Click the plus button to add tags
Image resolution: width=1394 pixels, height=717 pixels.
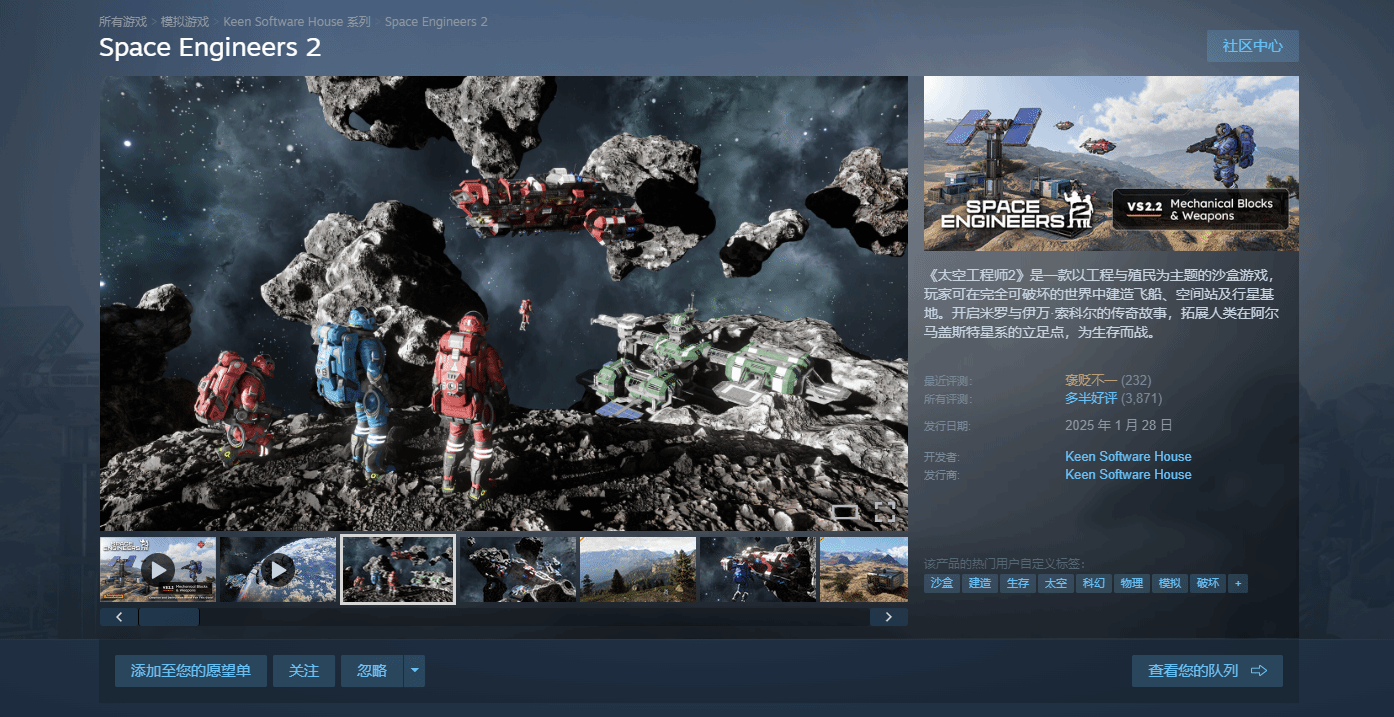[x=1237, y=583]
